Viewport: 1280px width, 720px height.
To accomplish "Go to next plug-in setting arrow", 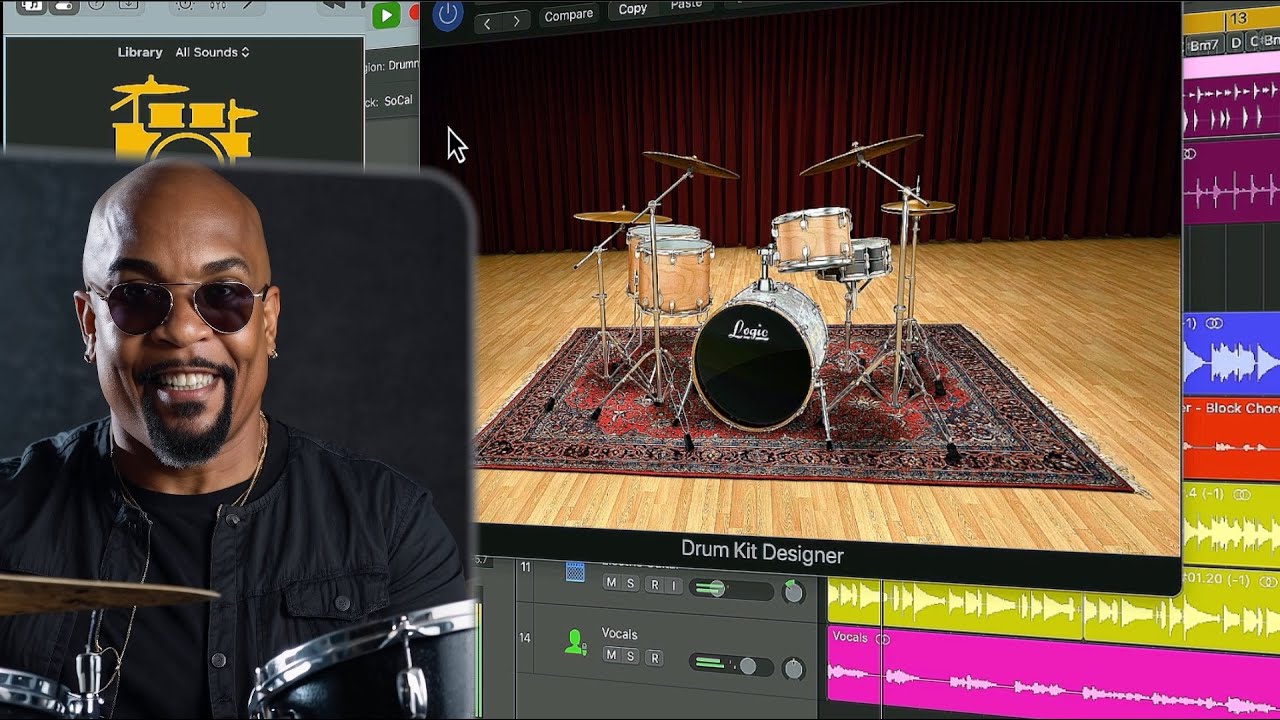I will point(516,21).
